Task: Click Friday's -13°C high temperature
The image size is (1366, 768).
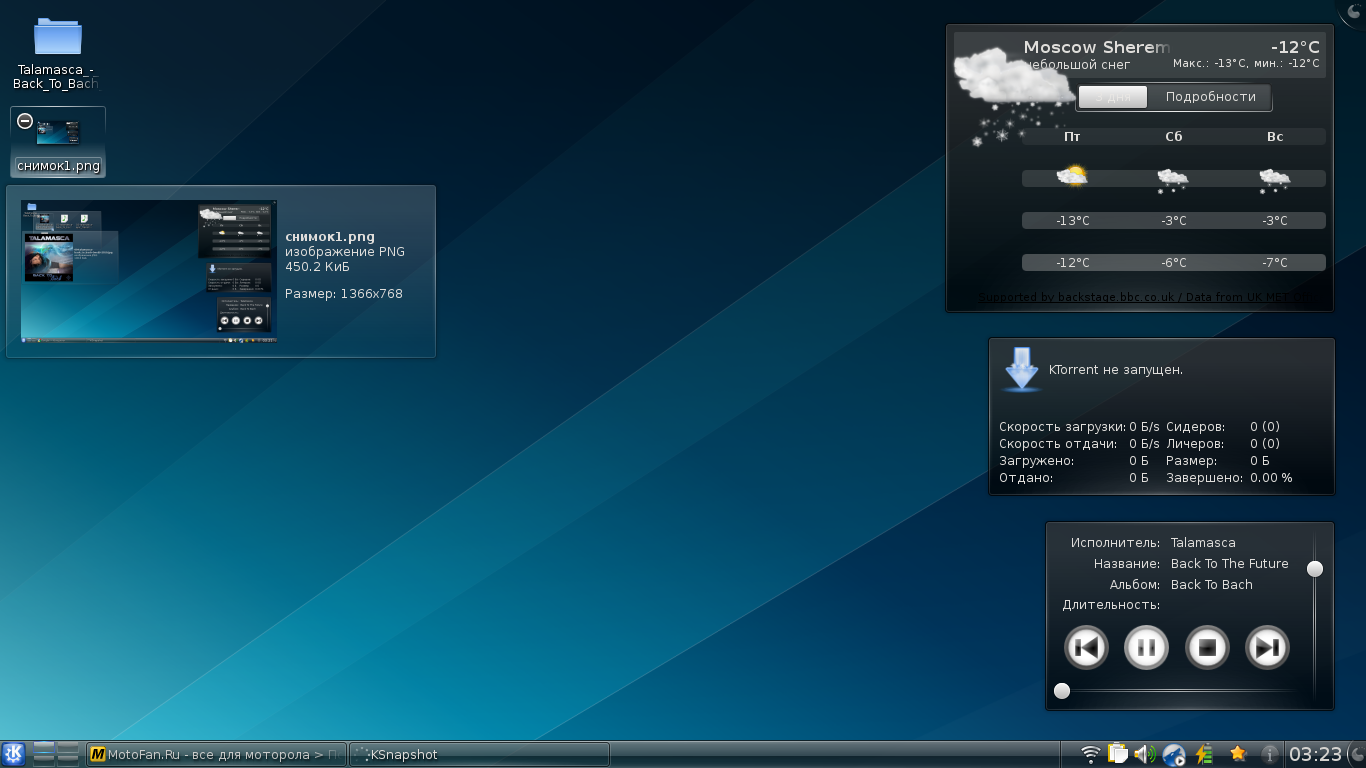Action: point(1072,221)
